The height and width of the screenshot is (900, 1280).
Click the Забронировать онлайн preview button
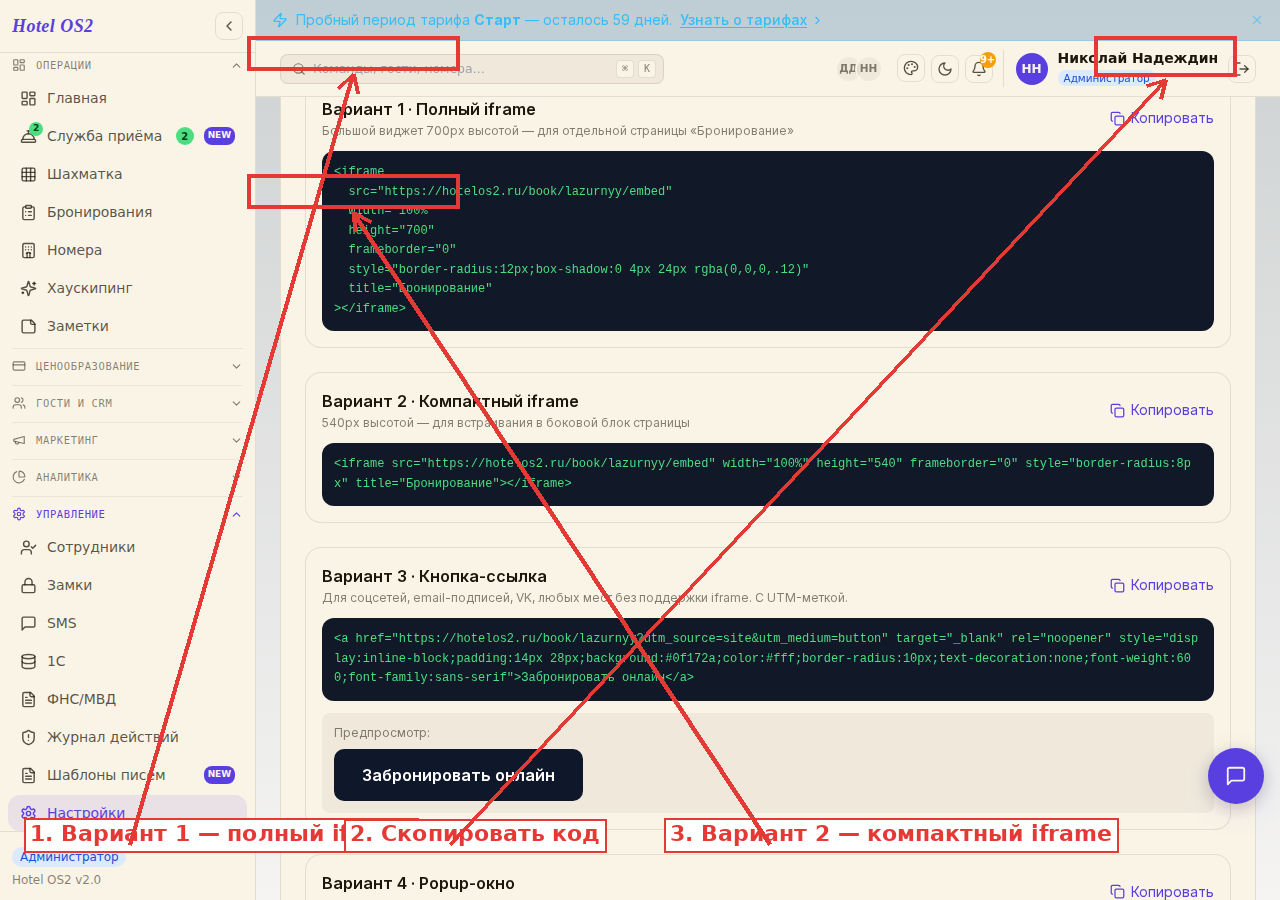pyautogui.click(x=458, y=775)
